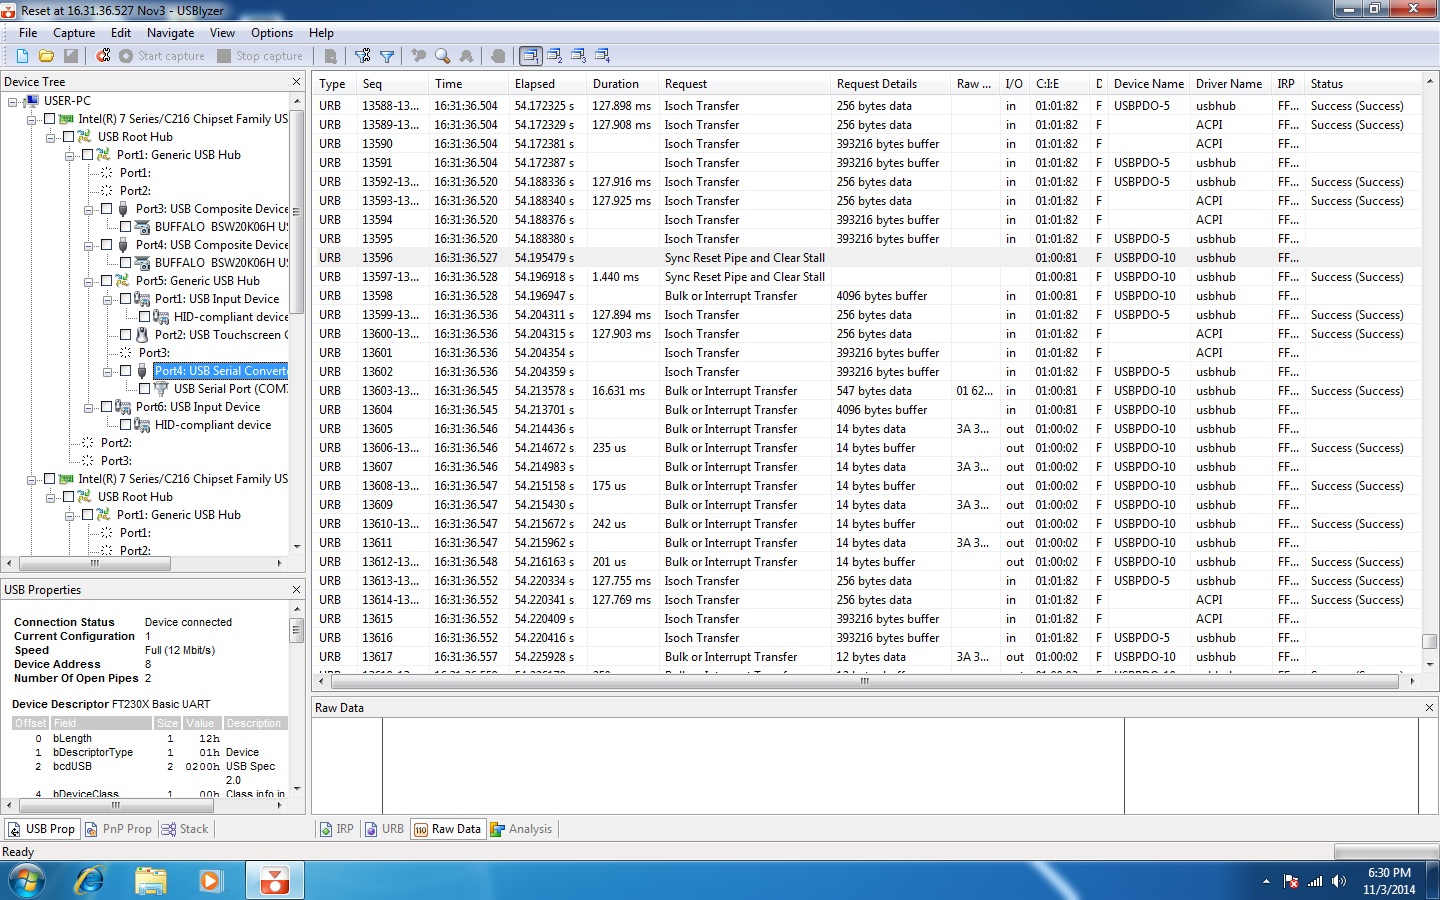Switch to the Analysis tab
The width and height of the screenshot is (1440, 900).
[x=521, y=829]
